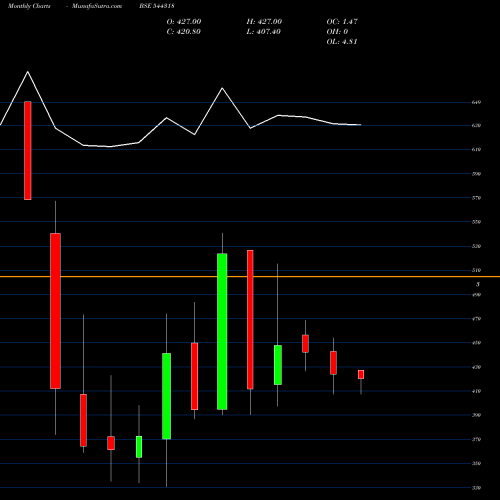The width and height of the screenshot is (500, 500).
Task: Select the "OH: 0" reading
Action: (337, 32)
